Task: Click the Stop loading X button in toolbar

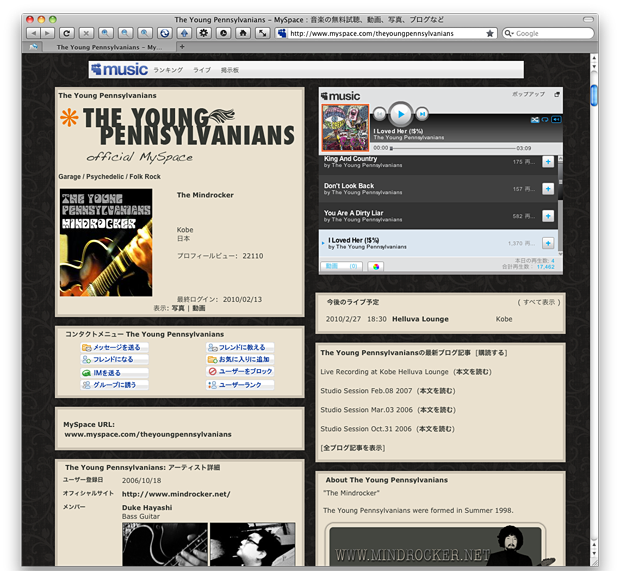Action: (x=86, y=33)
